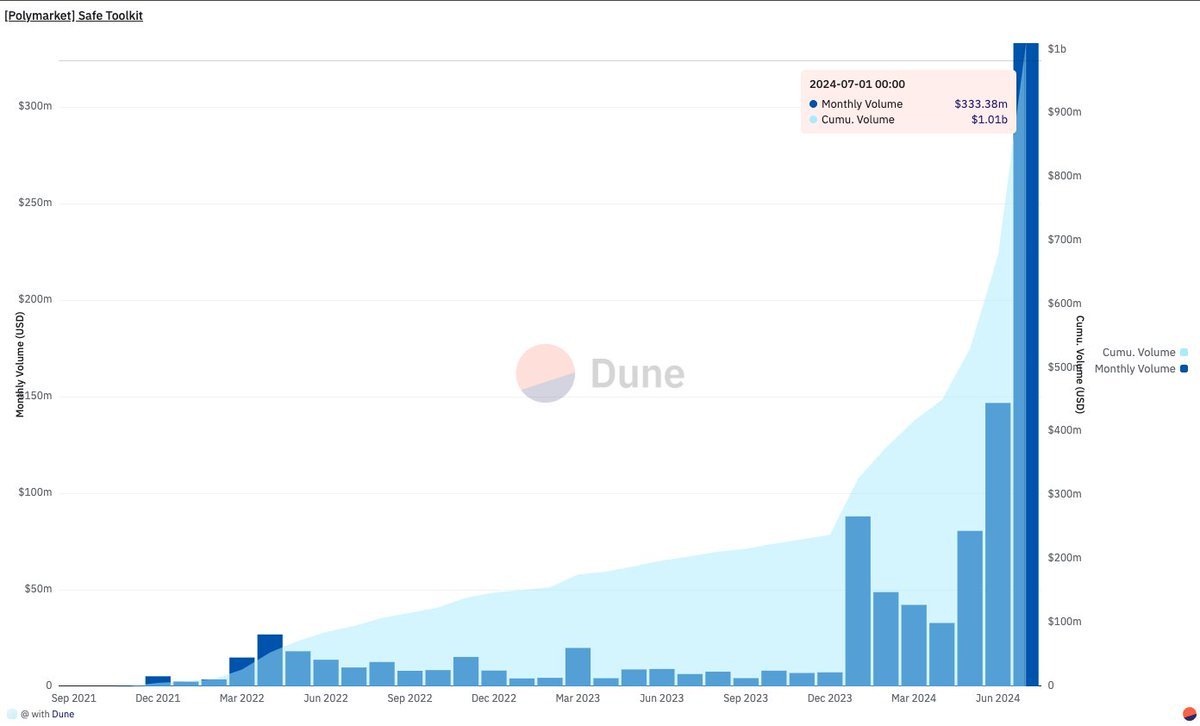The image size is (1200, 726).
Task: Click the $300m right axis label
Action: tap(1064, 494)
